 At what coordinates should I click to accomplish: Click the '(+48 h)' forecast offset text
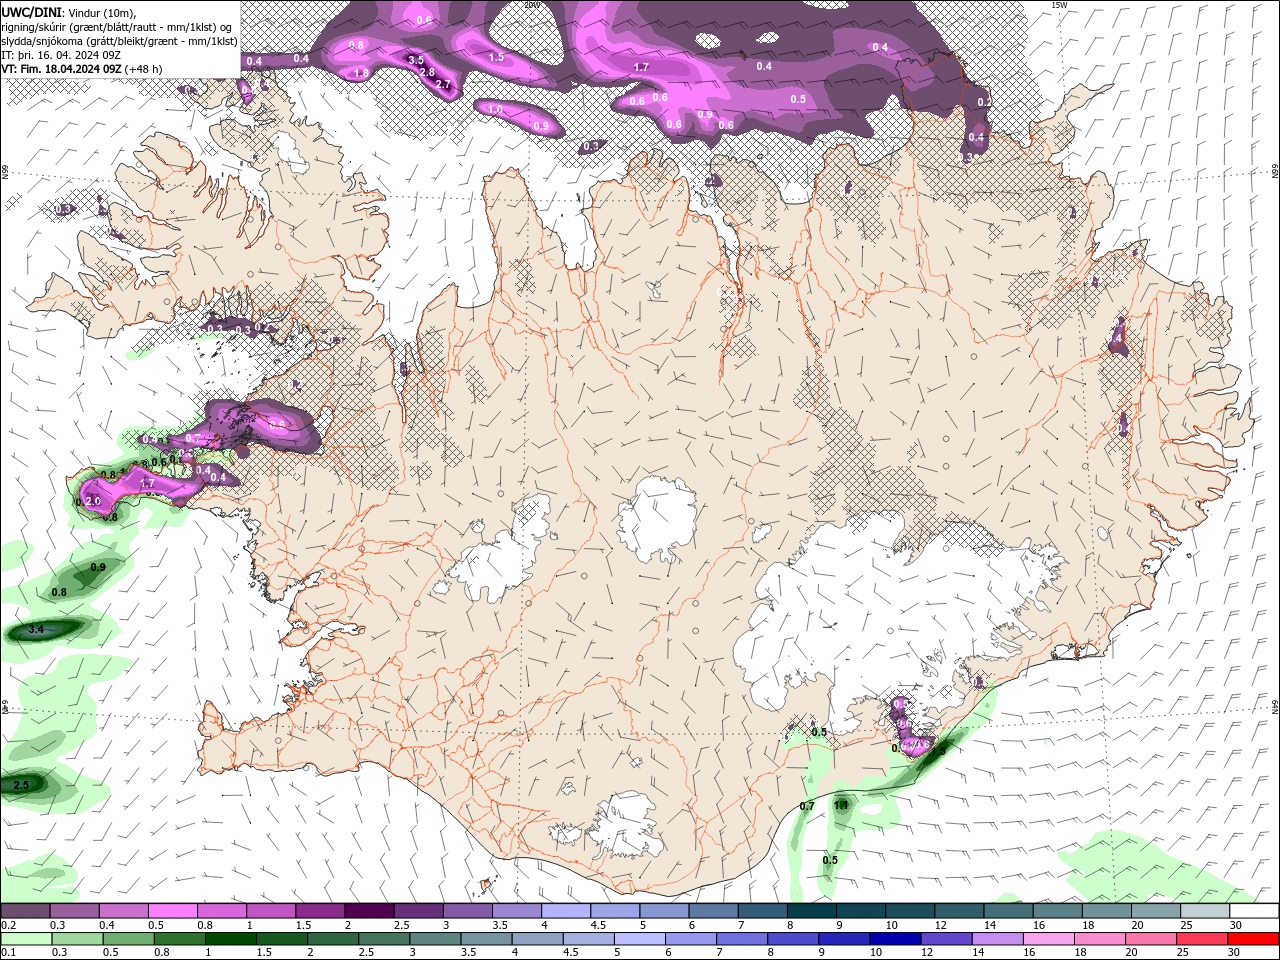[x=144, y=69]
